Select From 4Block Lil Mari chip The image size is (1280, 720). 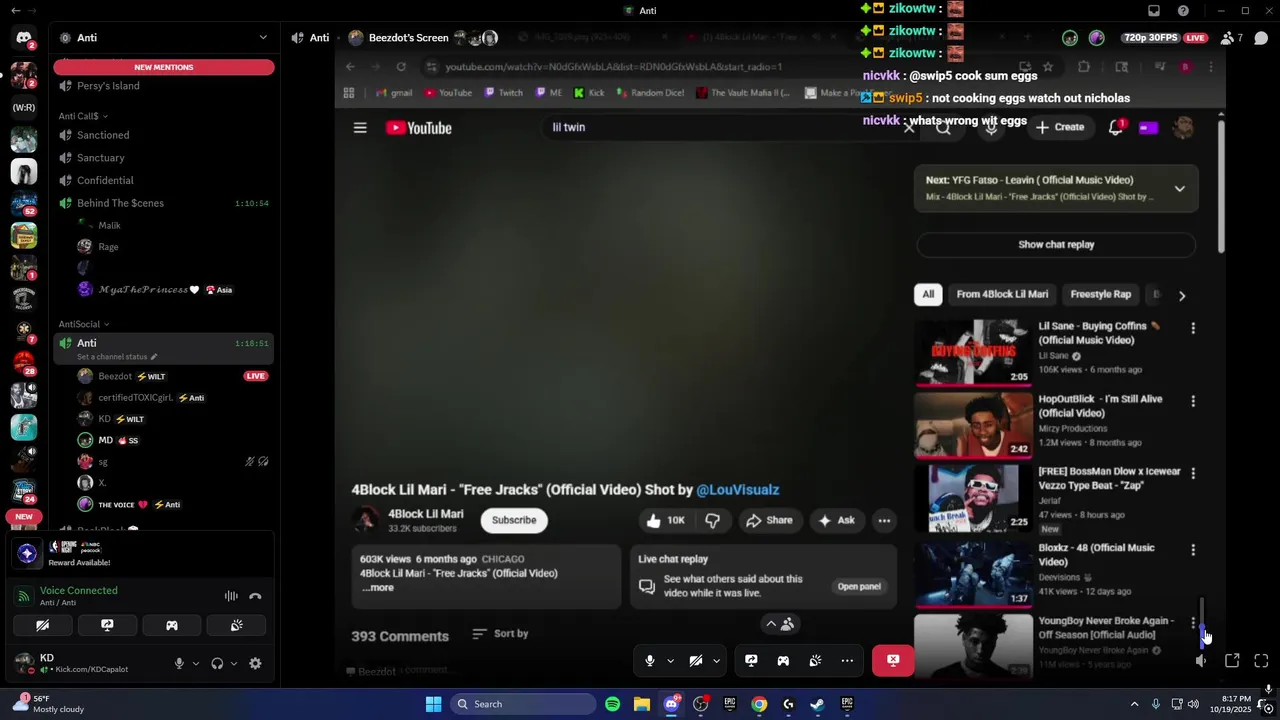point(1002,294)
